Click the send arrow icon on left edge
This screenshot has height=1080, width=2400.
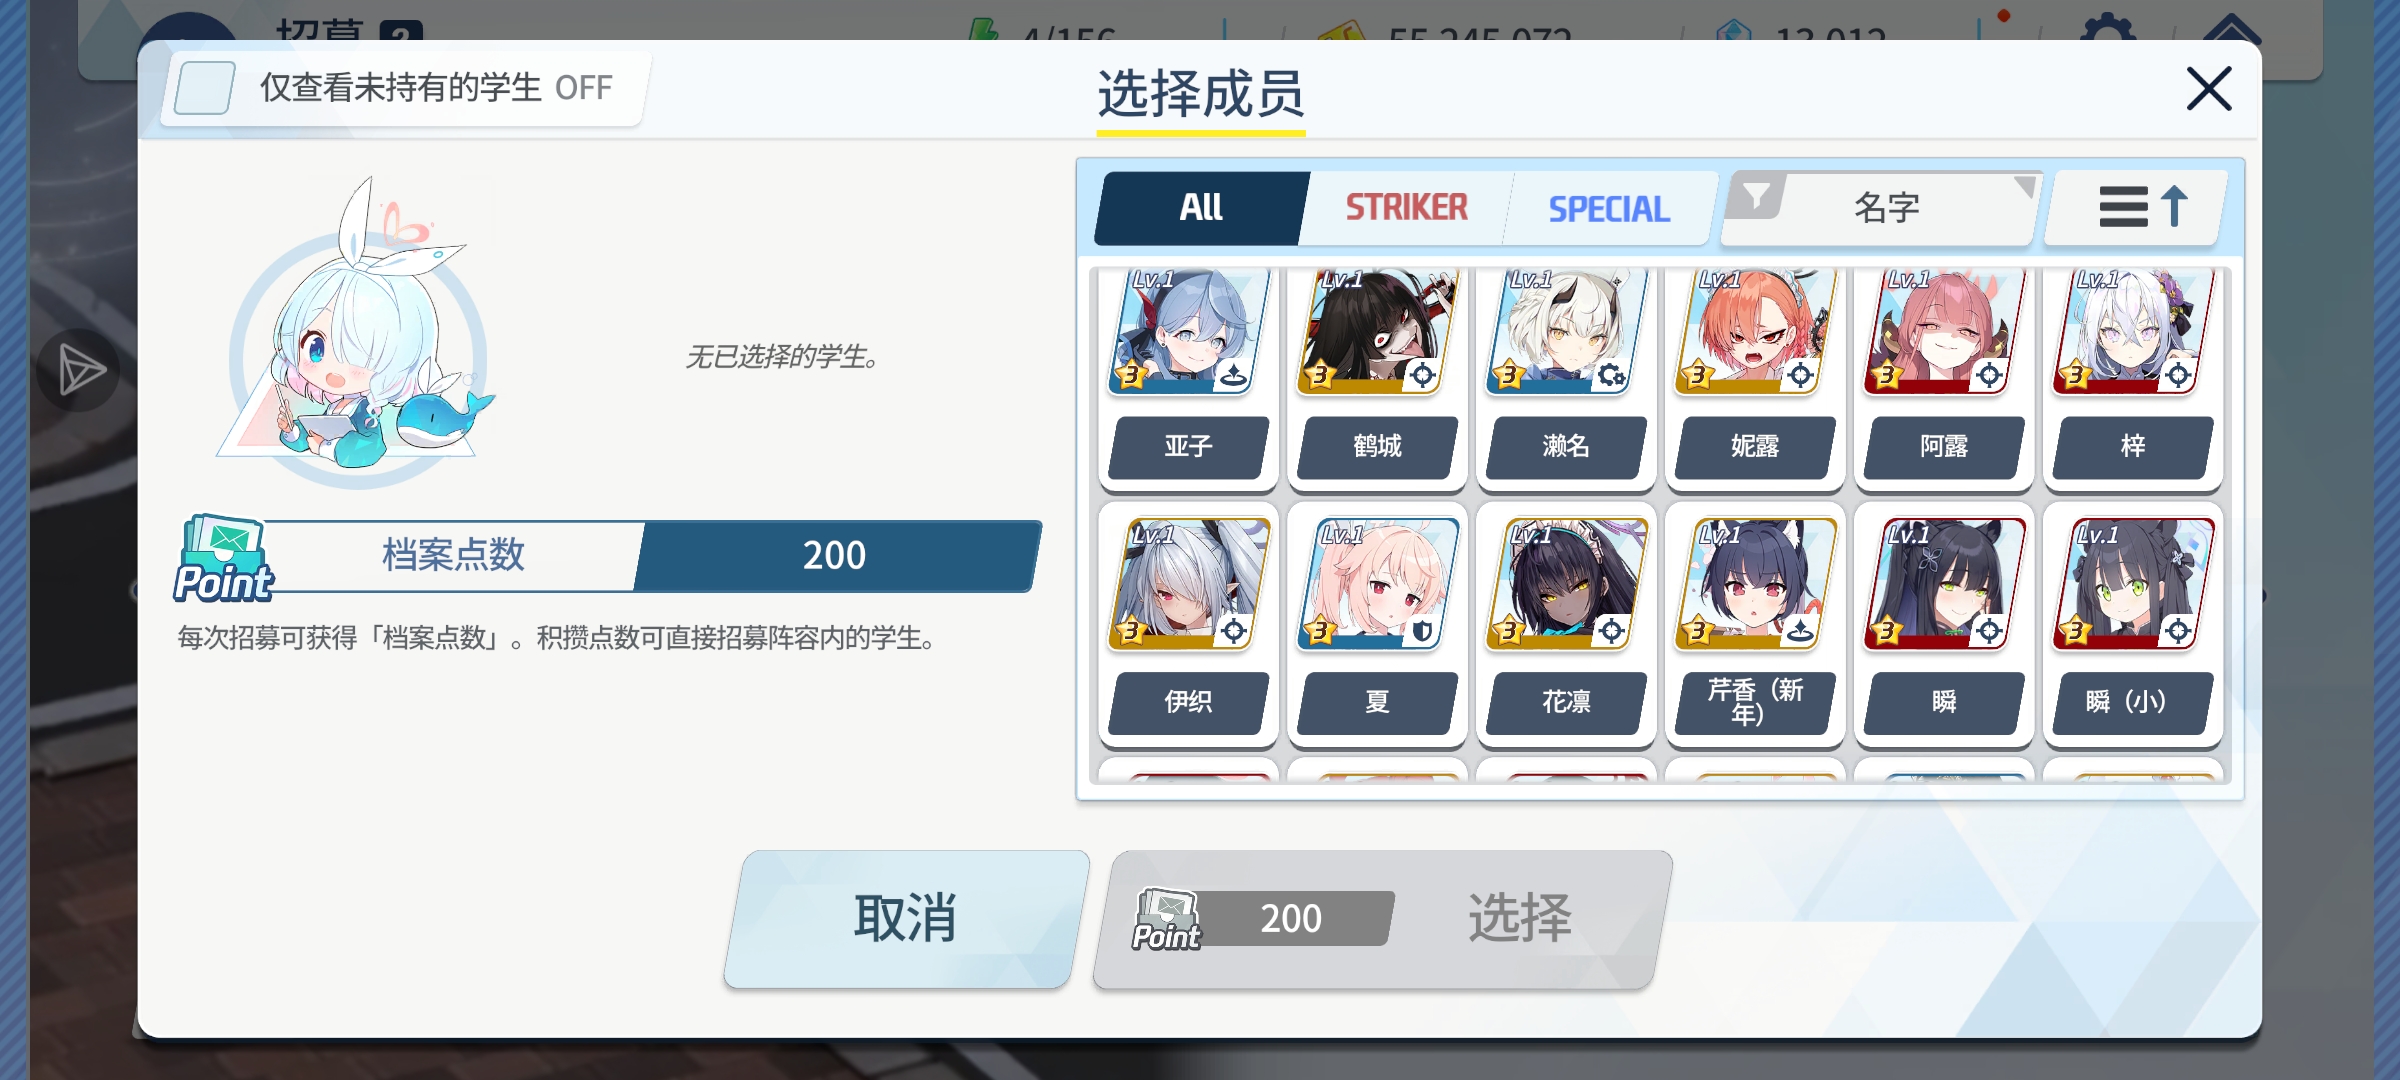coord(80,370)
